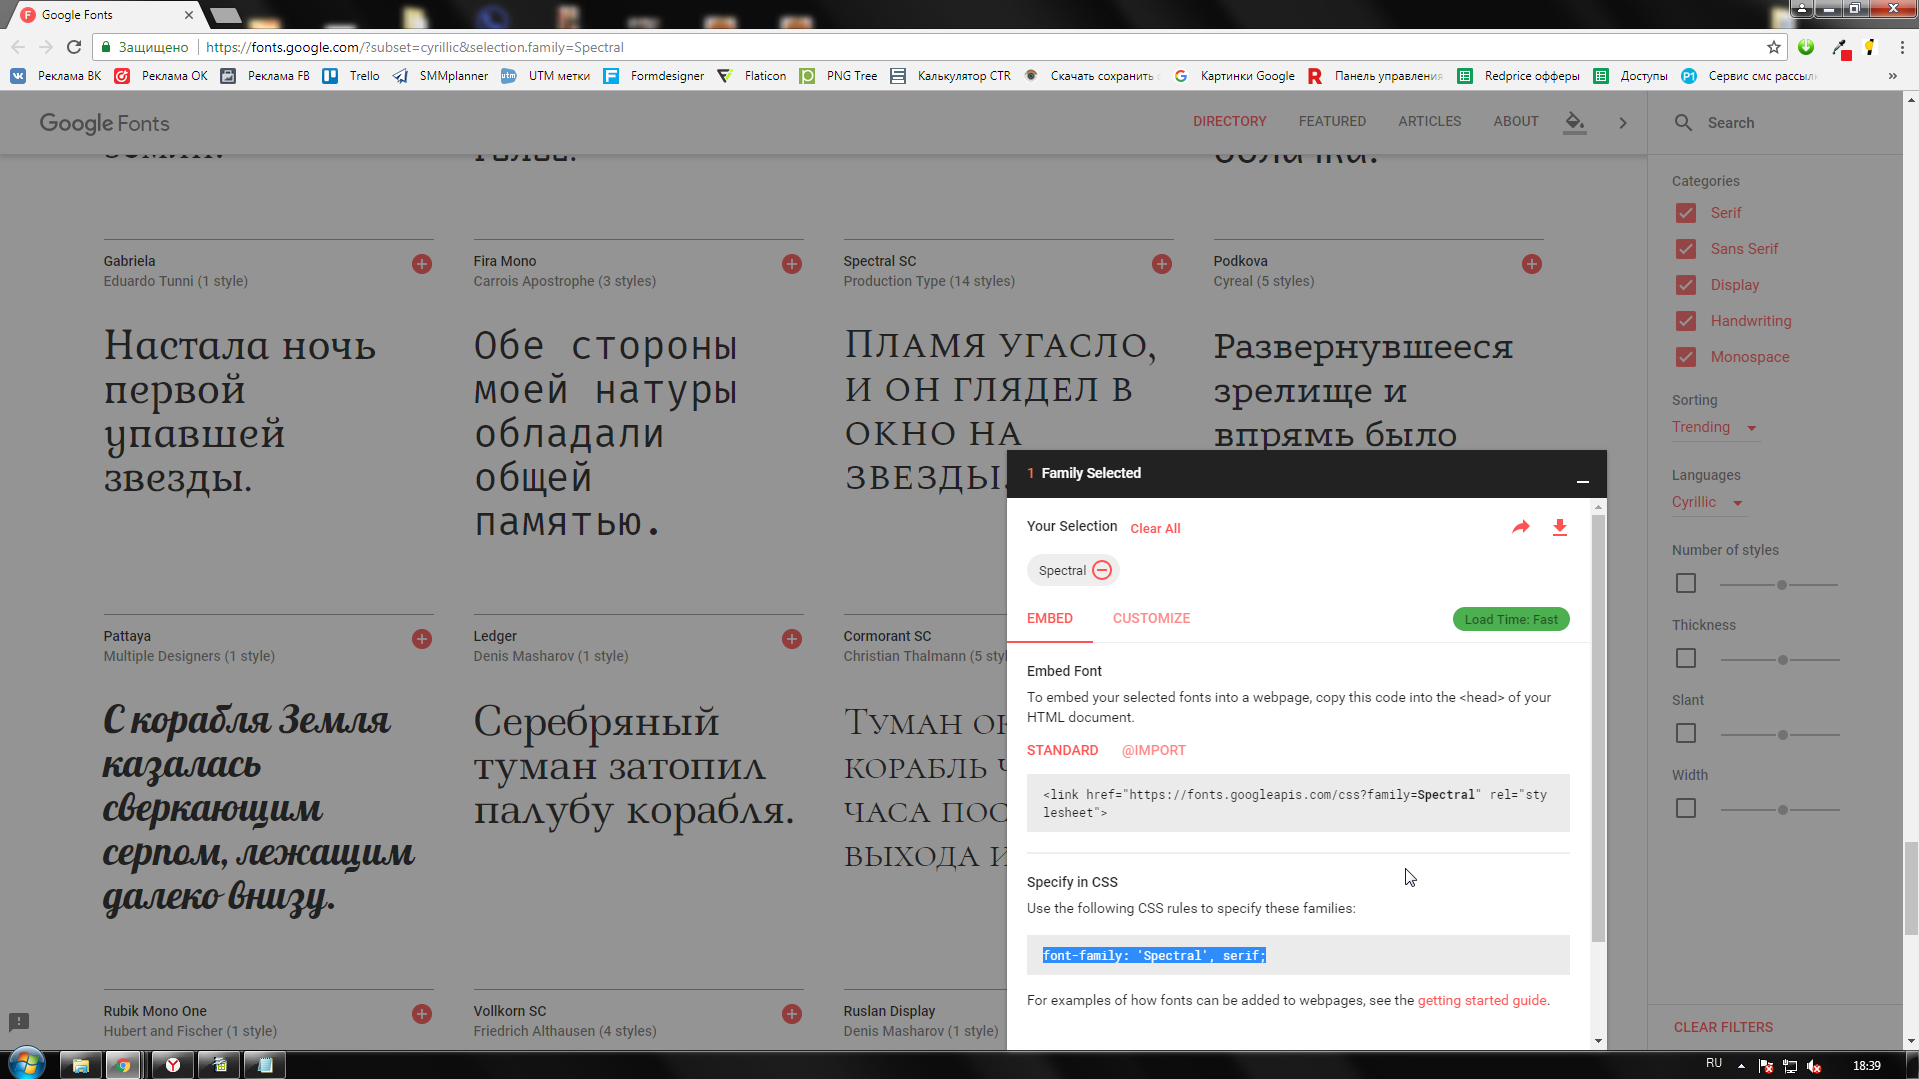
Task: Uncheck the Monospace category
Action: click(x=1686, y=357)
